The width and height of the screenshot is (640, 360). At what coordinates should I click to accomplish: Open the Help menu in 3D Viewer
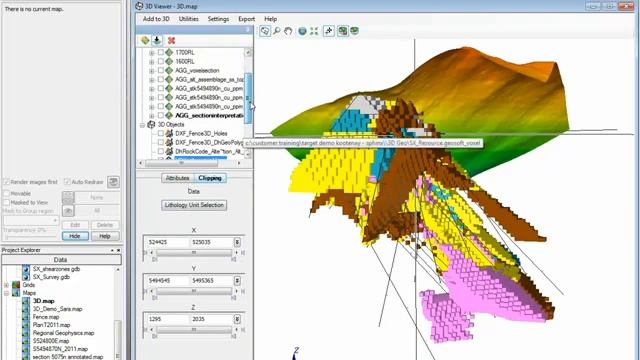point(271,19)
